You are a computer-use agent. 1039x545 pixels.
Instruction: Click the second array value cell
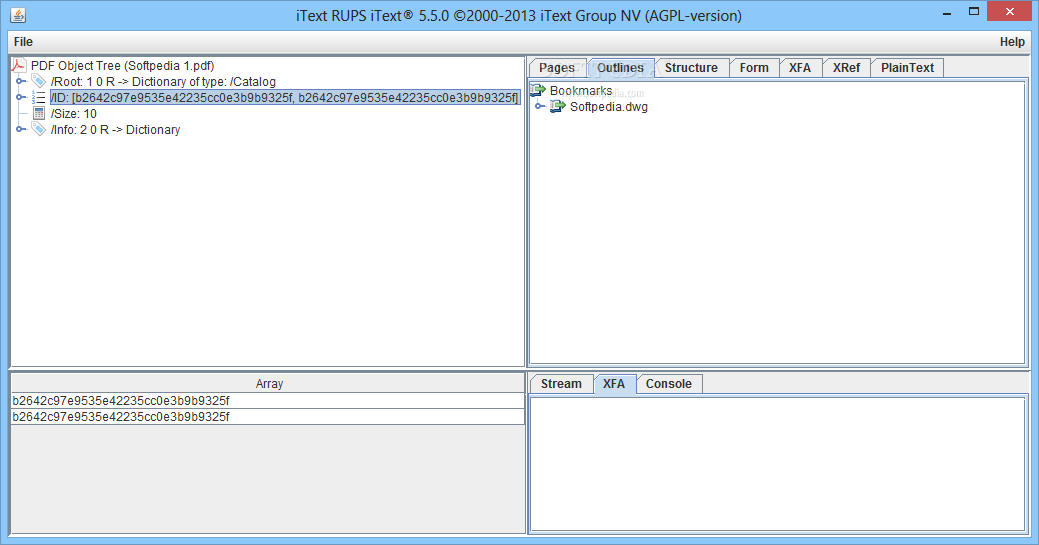(x=268, y=416)
